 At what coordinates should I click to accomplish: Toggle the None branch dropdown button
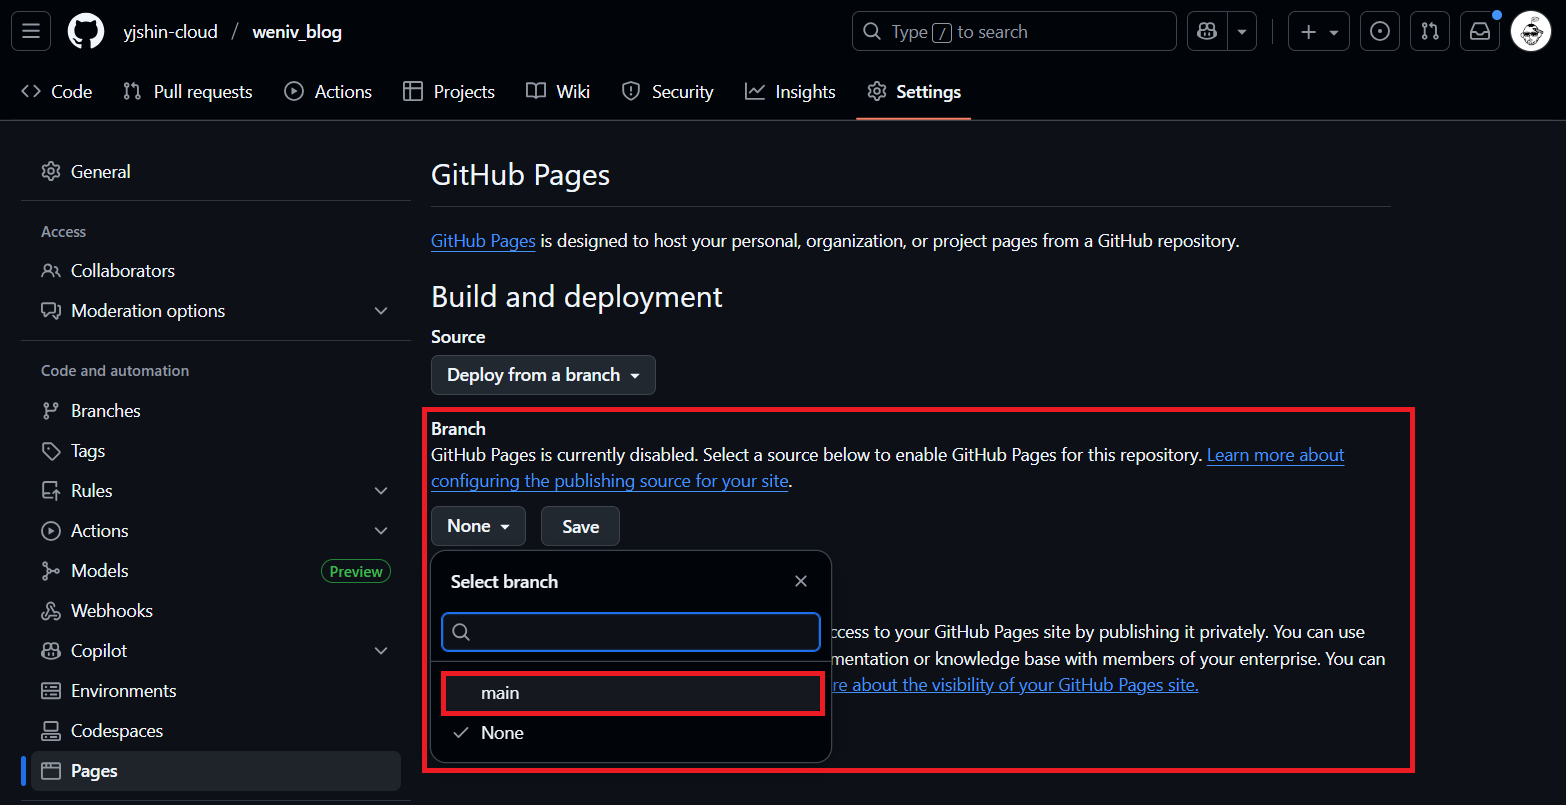pos(478,526)
